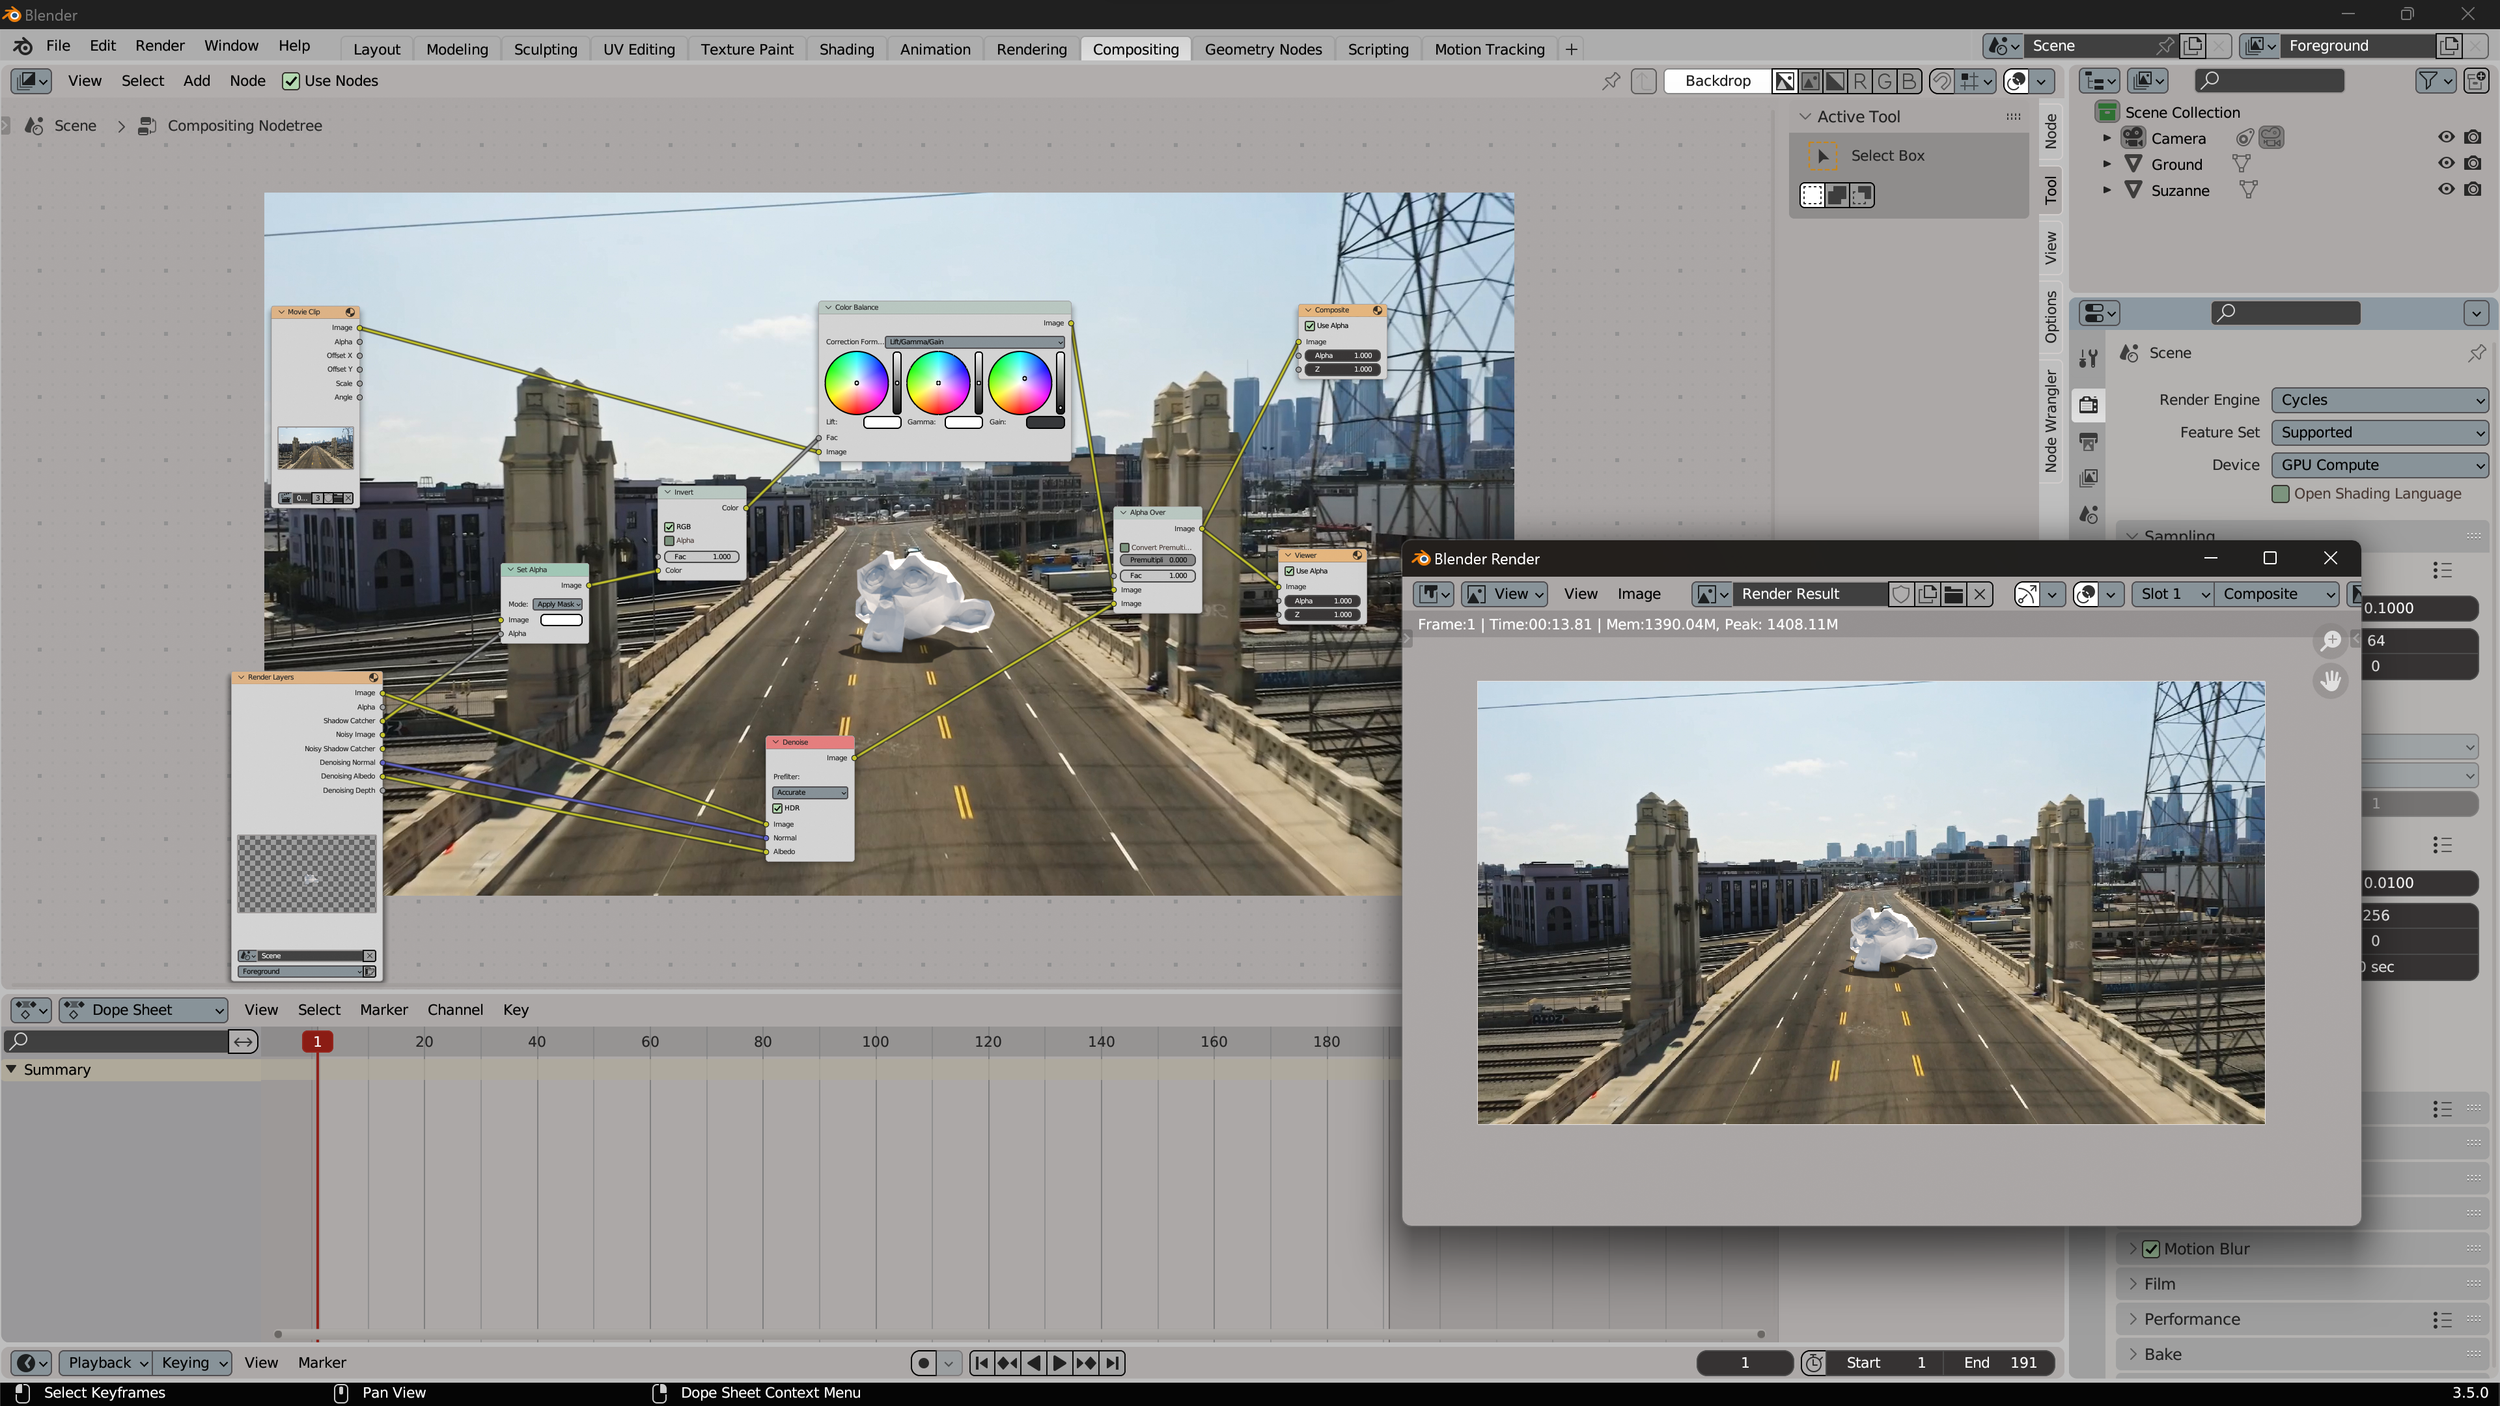Toggle the Use Nodes checkbox
2500x1406 pixels.
(291, 81)
